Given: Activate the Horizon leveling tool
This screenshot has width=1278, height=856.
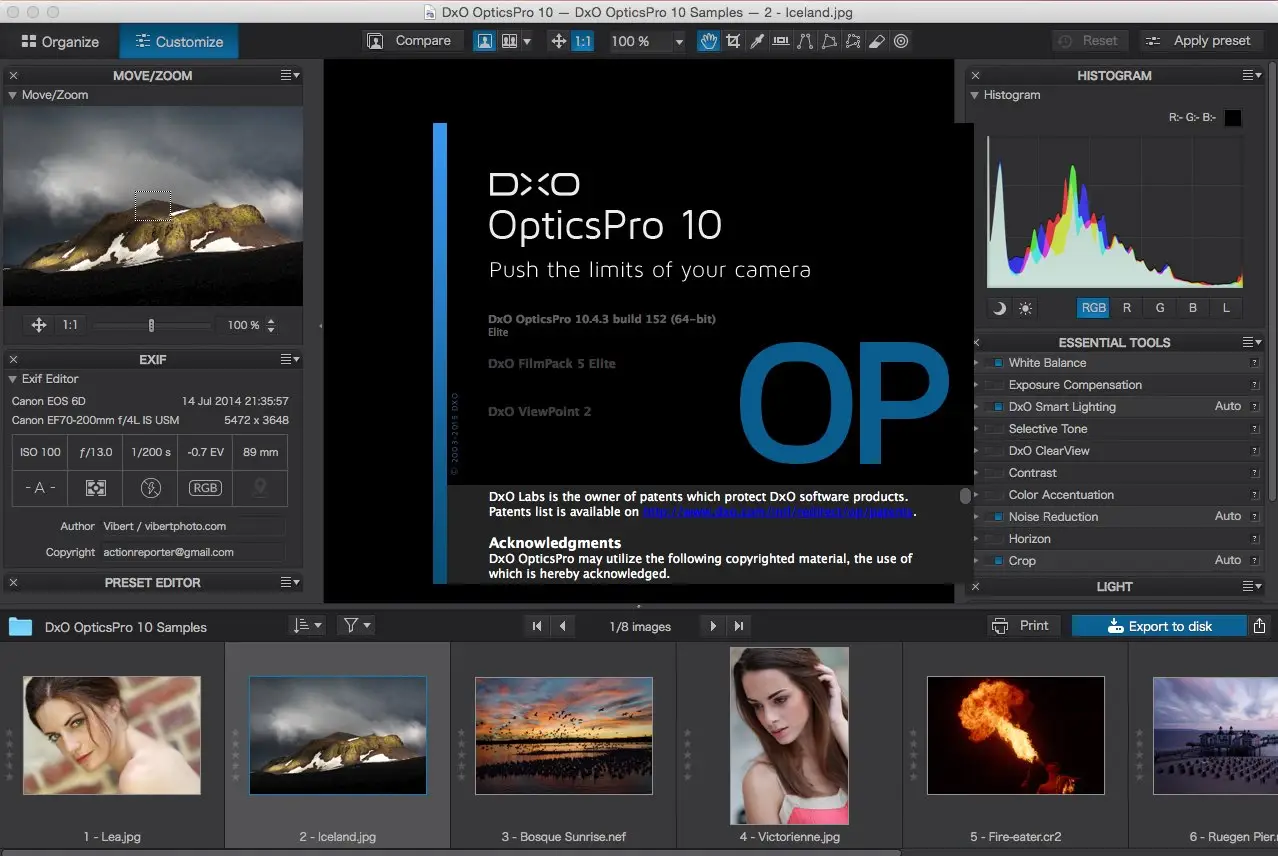Looking at the screenshot, I should coord(781,41).
